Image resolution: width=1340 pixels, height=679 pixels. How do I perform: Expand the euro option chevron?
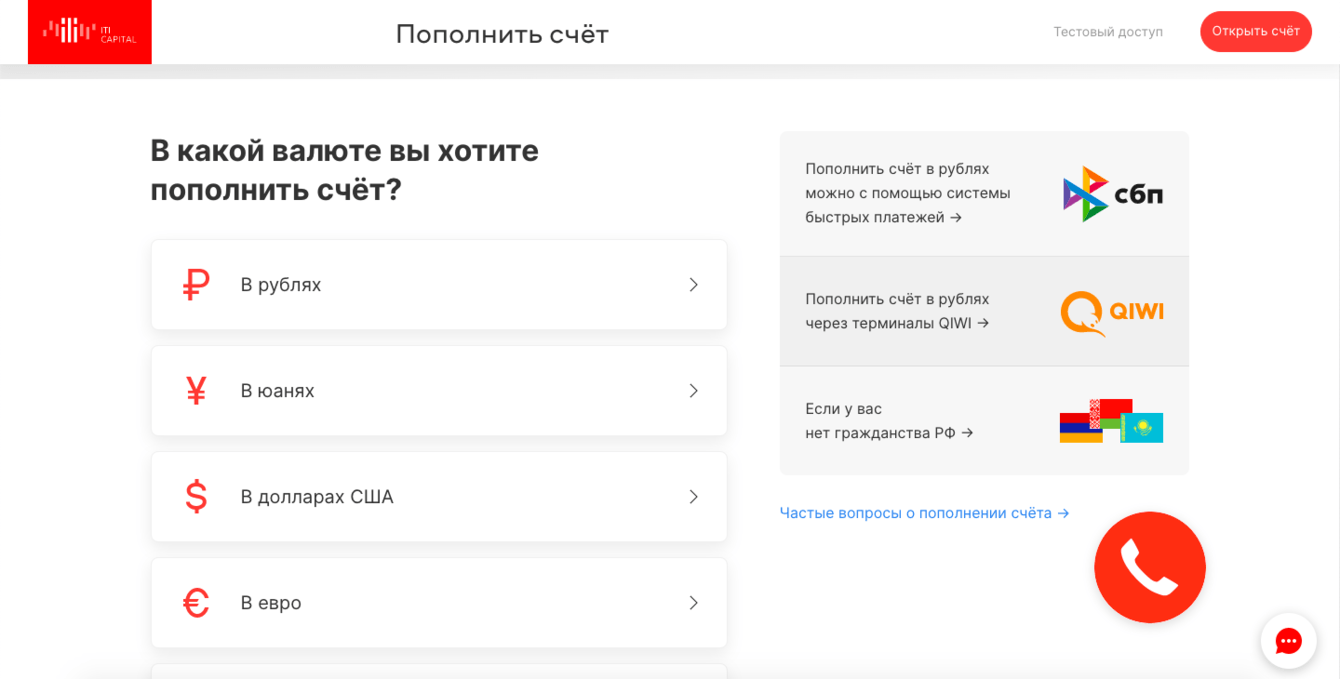(x=693, y=603)
